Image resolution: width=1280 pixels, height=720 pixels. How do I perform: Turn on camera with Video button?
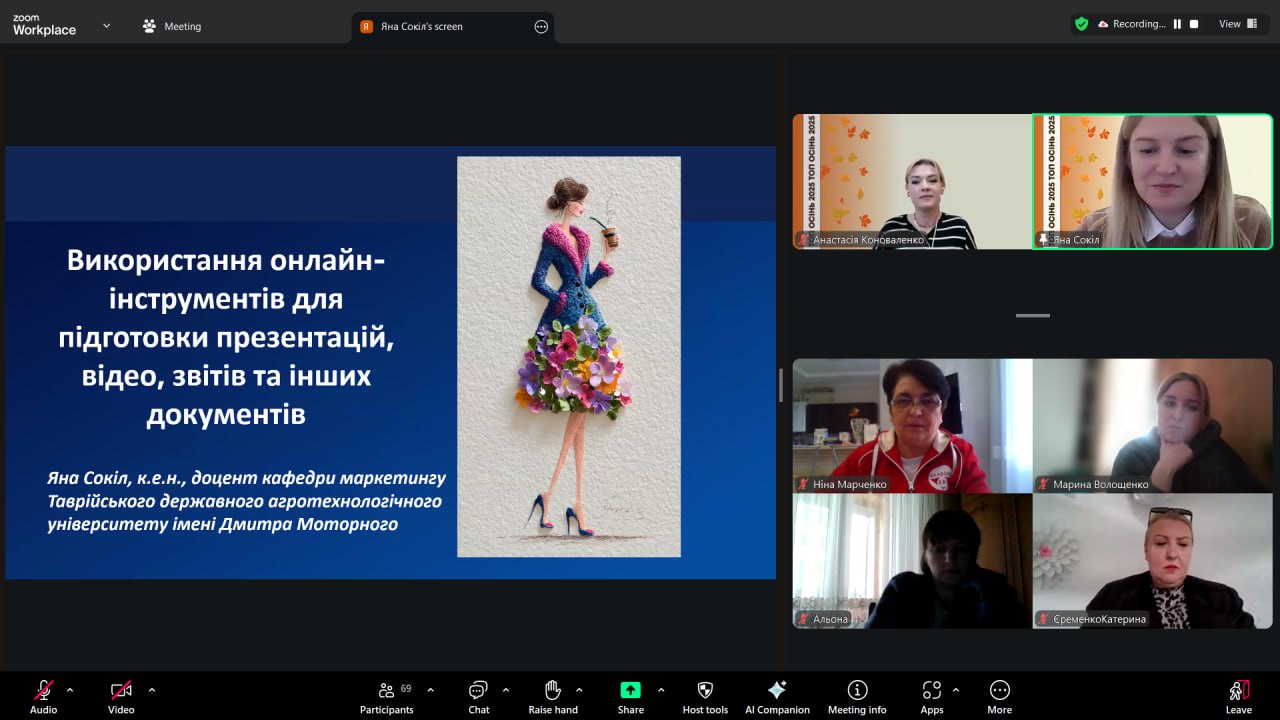(121, 696)
